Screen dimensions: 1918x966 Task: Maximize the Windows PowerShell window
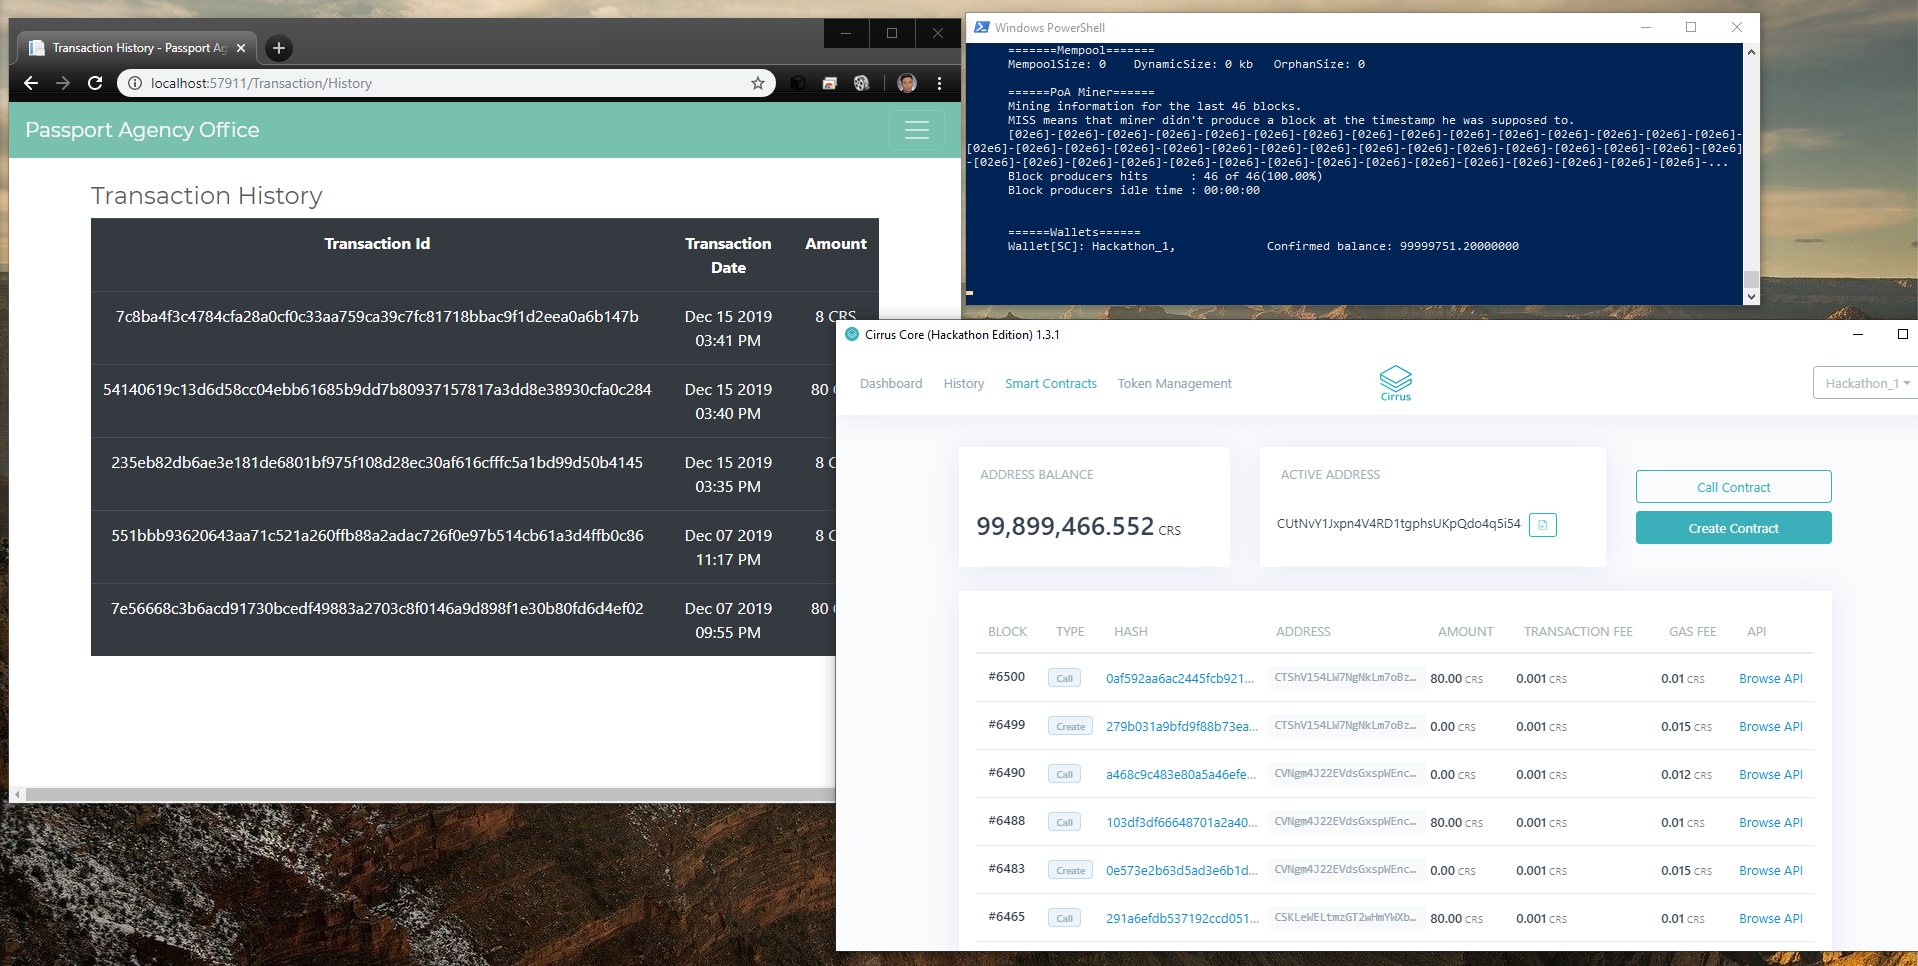(1691, 27)
